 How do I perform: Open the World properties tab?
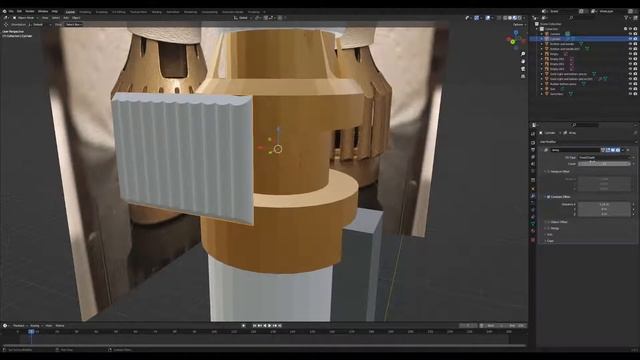(533, 171)
